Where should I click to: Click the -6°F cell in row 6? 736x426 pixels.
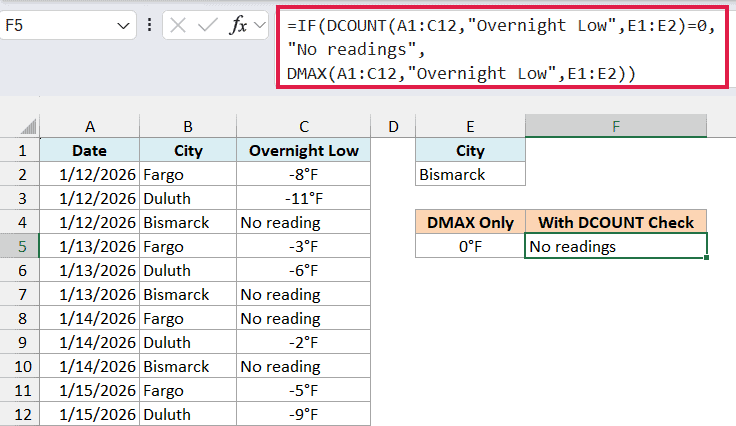click(x=304, y=270)
